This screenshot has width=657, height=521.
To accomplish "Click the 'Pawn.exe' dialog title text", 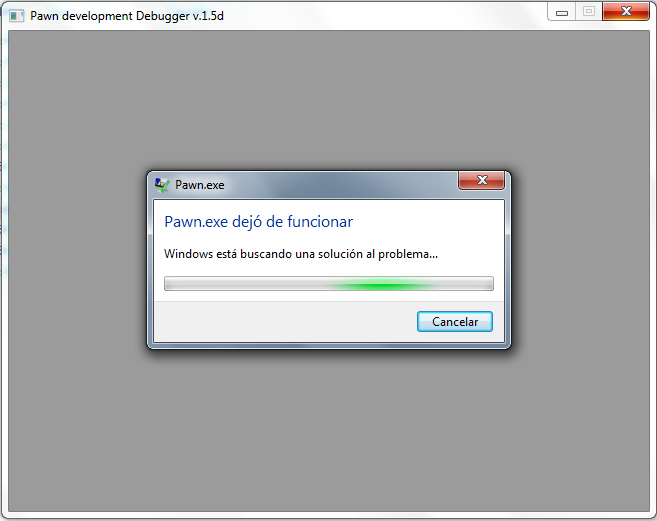I will click(x=199, y=185).
